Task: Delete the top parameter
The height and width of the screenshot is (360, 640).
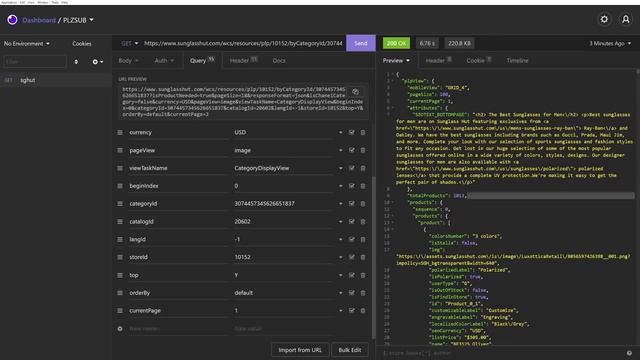Action: point(363,275)
